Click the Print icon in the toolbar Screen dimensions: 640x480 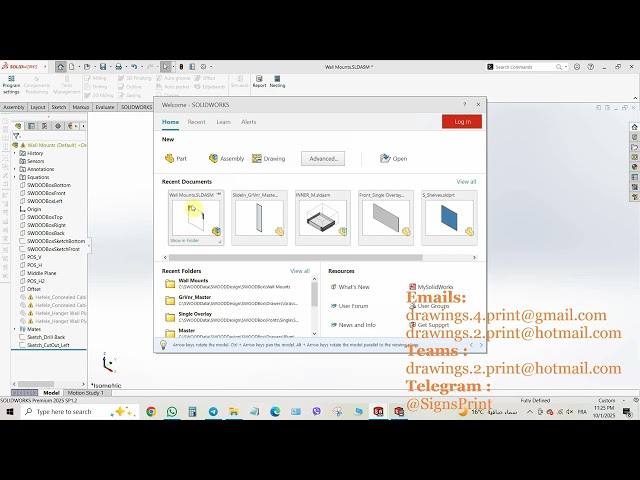118,67
